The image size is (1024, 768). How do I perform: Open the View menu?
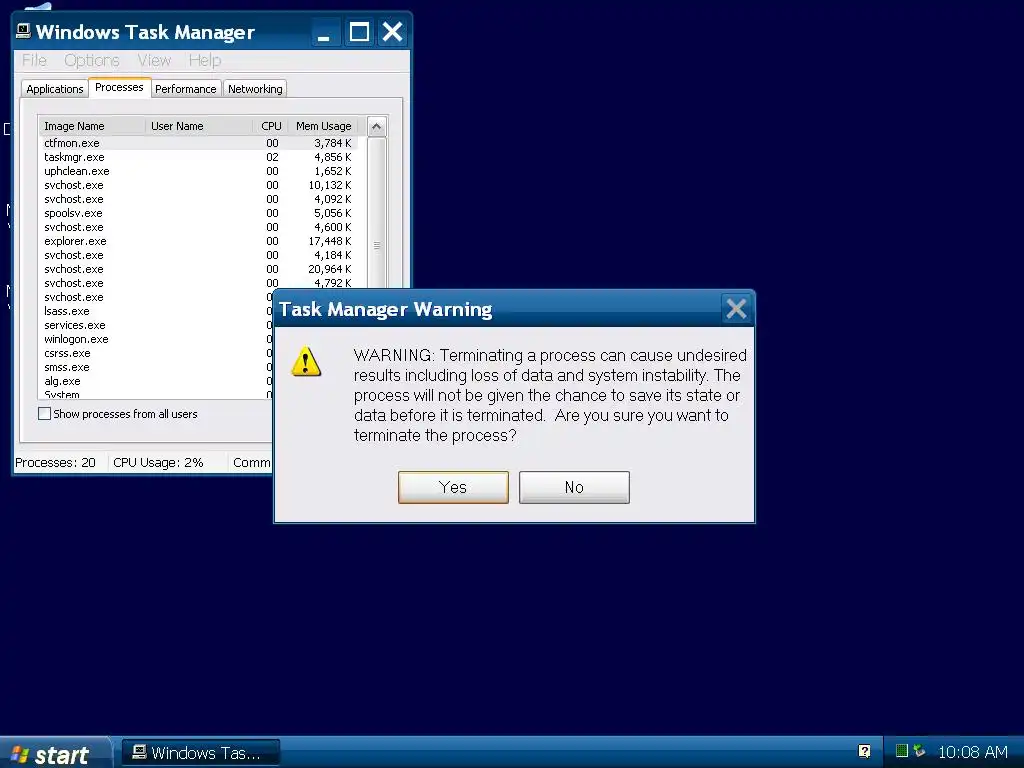pos(154,60)
